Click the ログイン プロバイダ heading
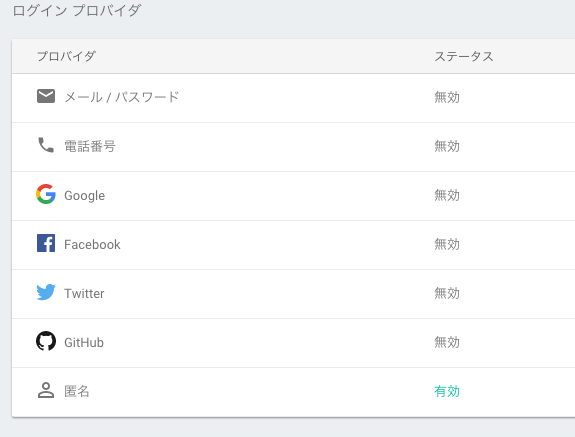Screen dimensions: 575x437 click(77, 10)
